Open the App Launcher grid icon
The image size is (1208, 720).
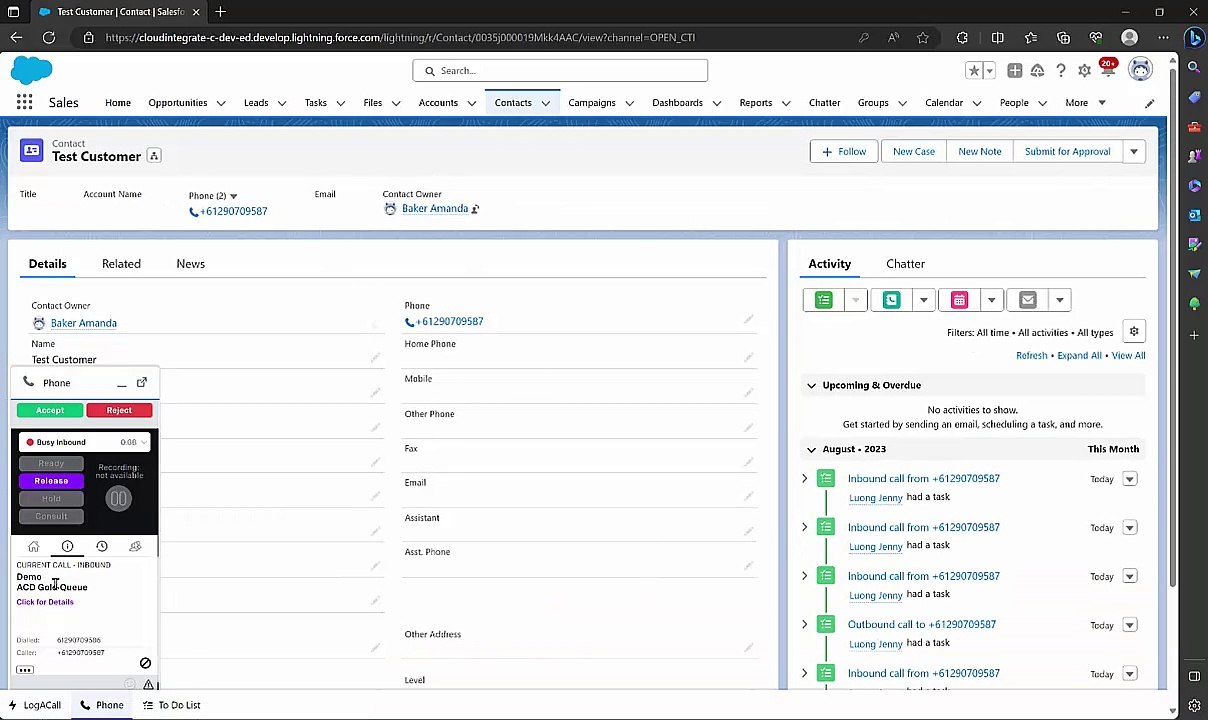point(24,102)
